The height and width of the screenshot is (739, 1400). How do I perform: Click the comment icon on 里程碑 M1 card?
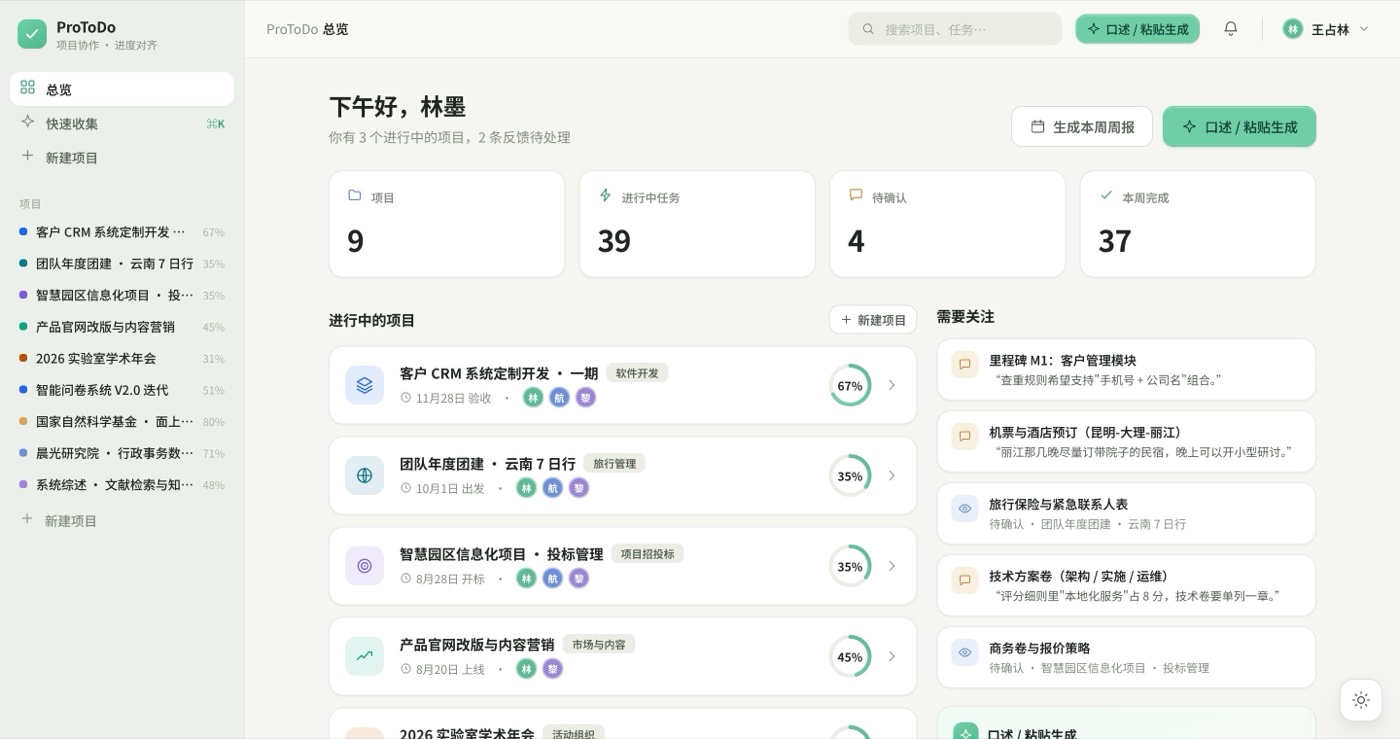tap(965, 365)
